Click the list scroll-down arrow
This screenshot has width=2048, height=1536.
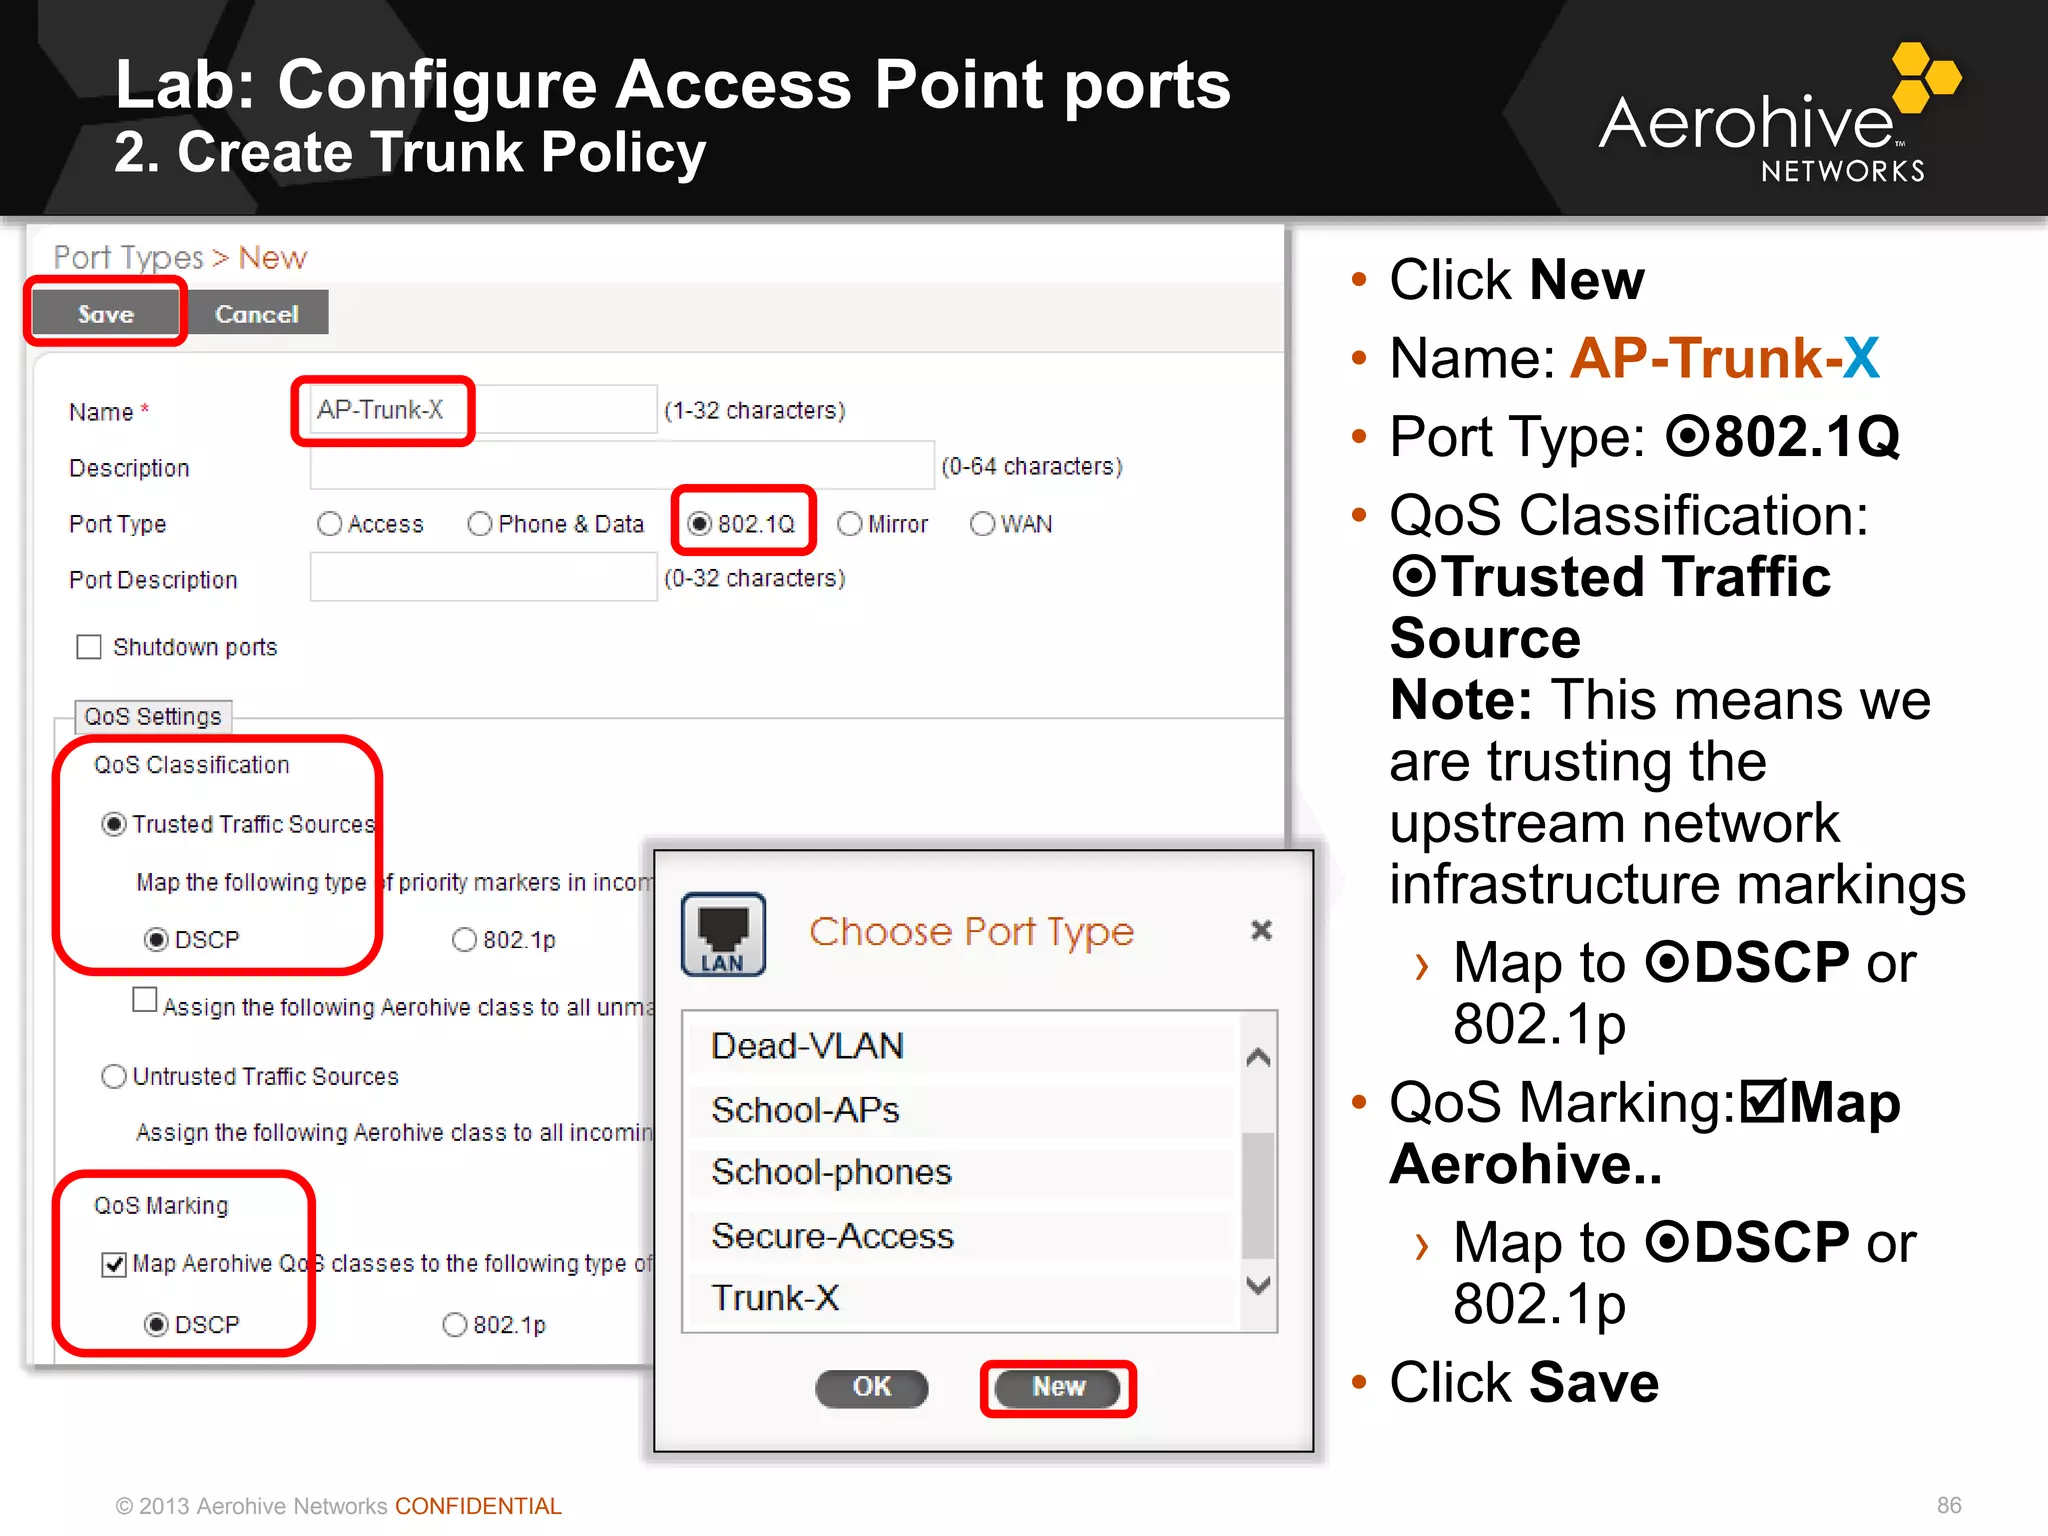pos(1259,1285)
